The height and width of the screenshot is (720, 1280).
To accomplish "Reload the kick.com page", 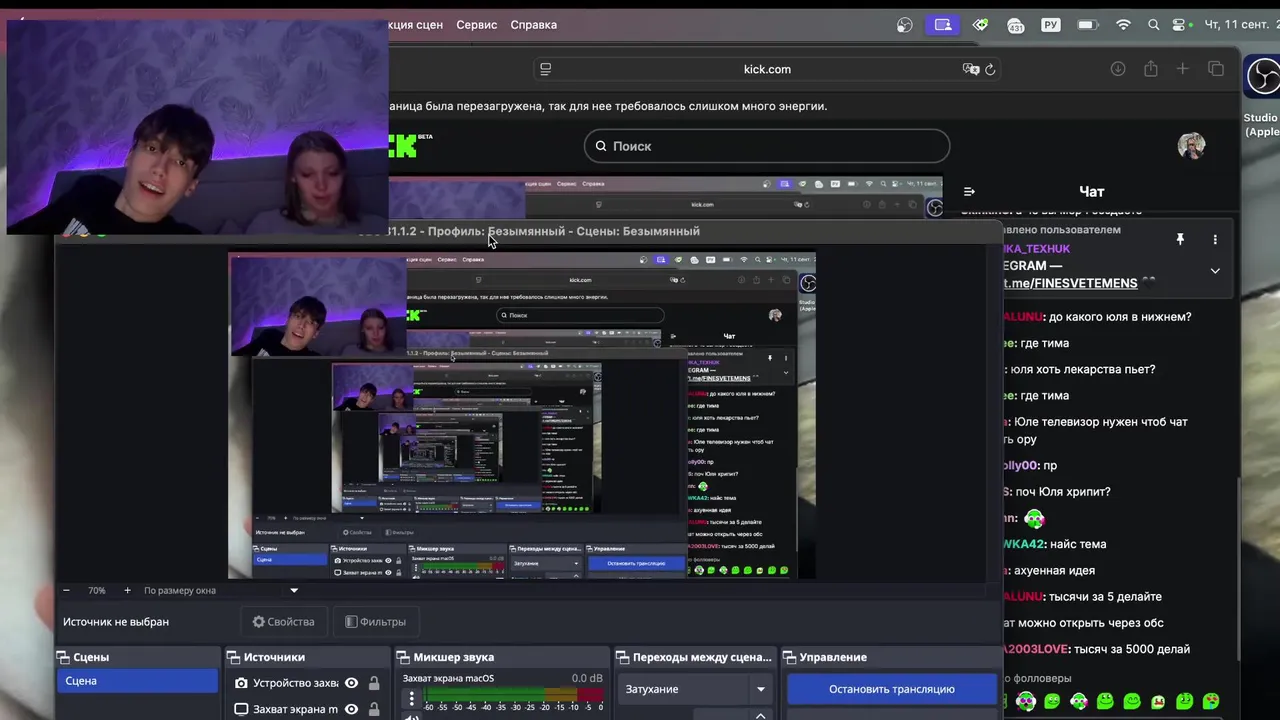I will [x=990, y=69].
